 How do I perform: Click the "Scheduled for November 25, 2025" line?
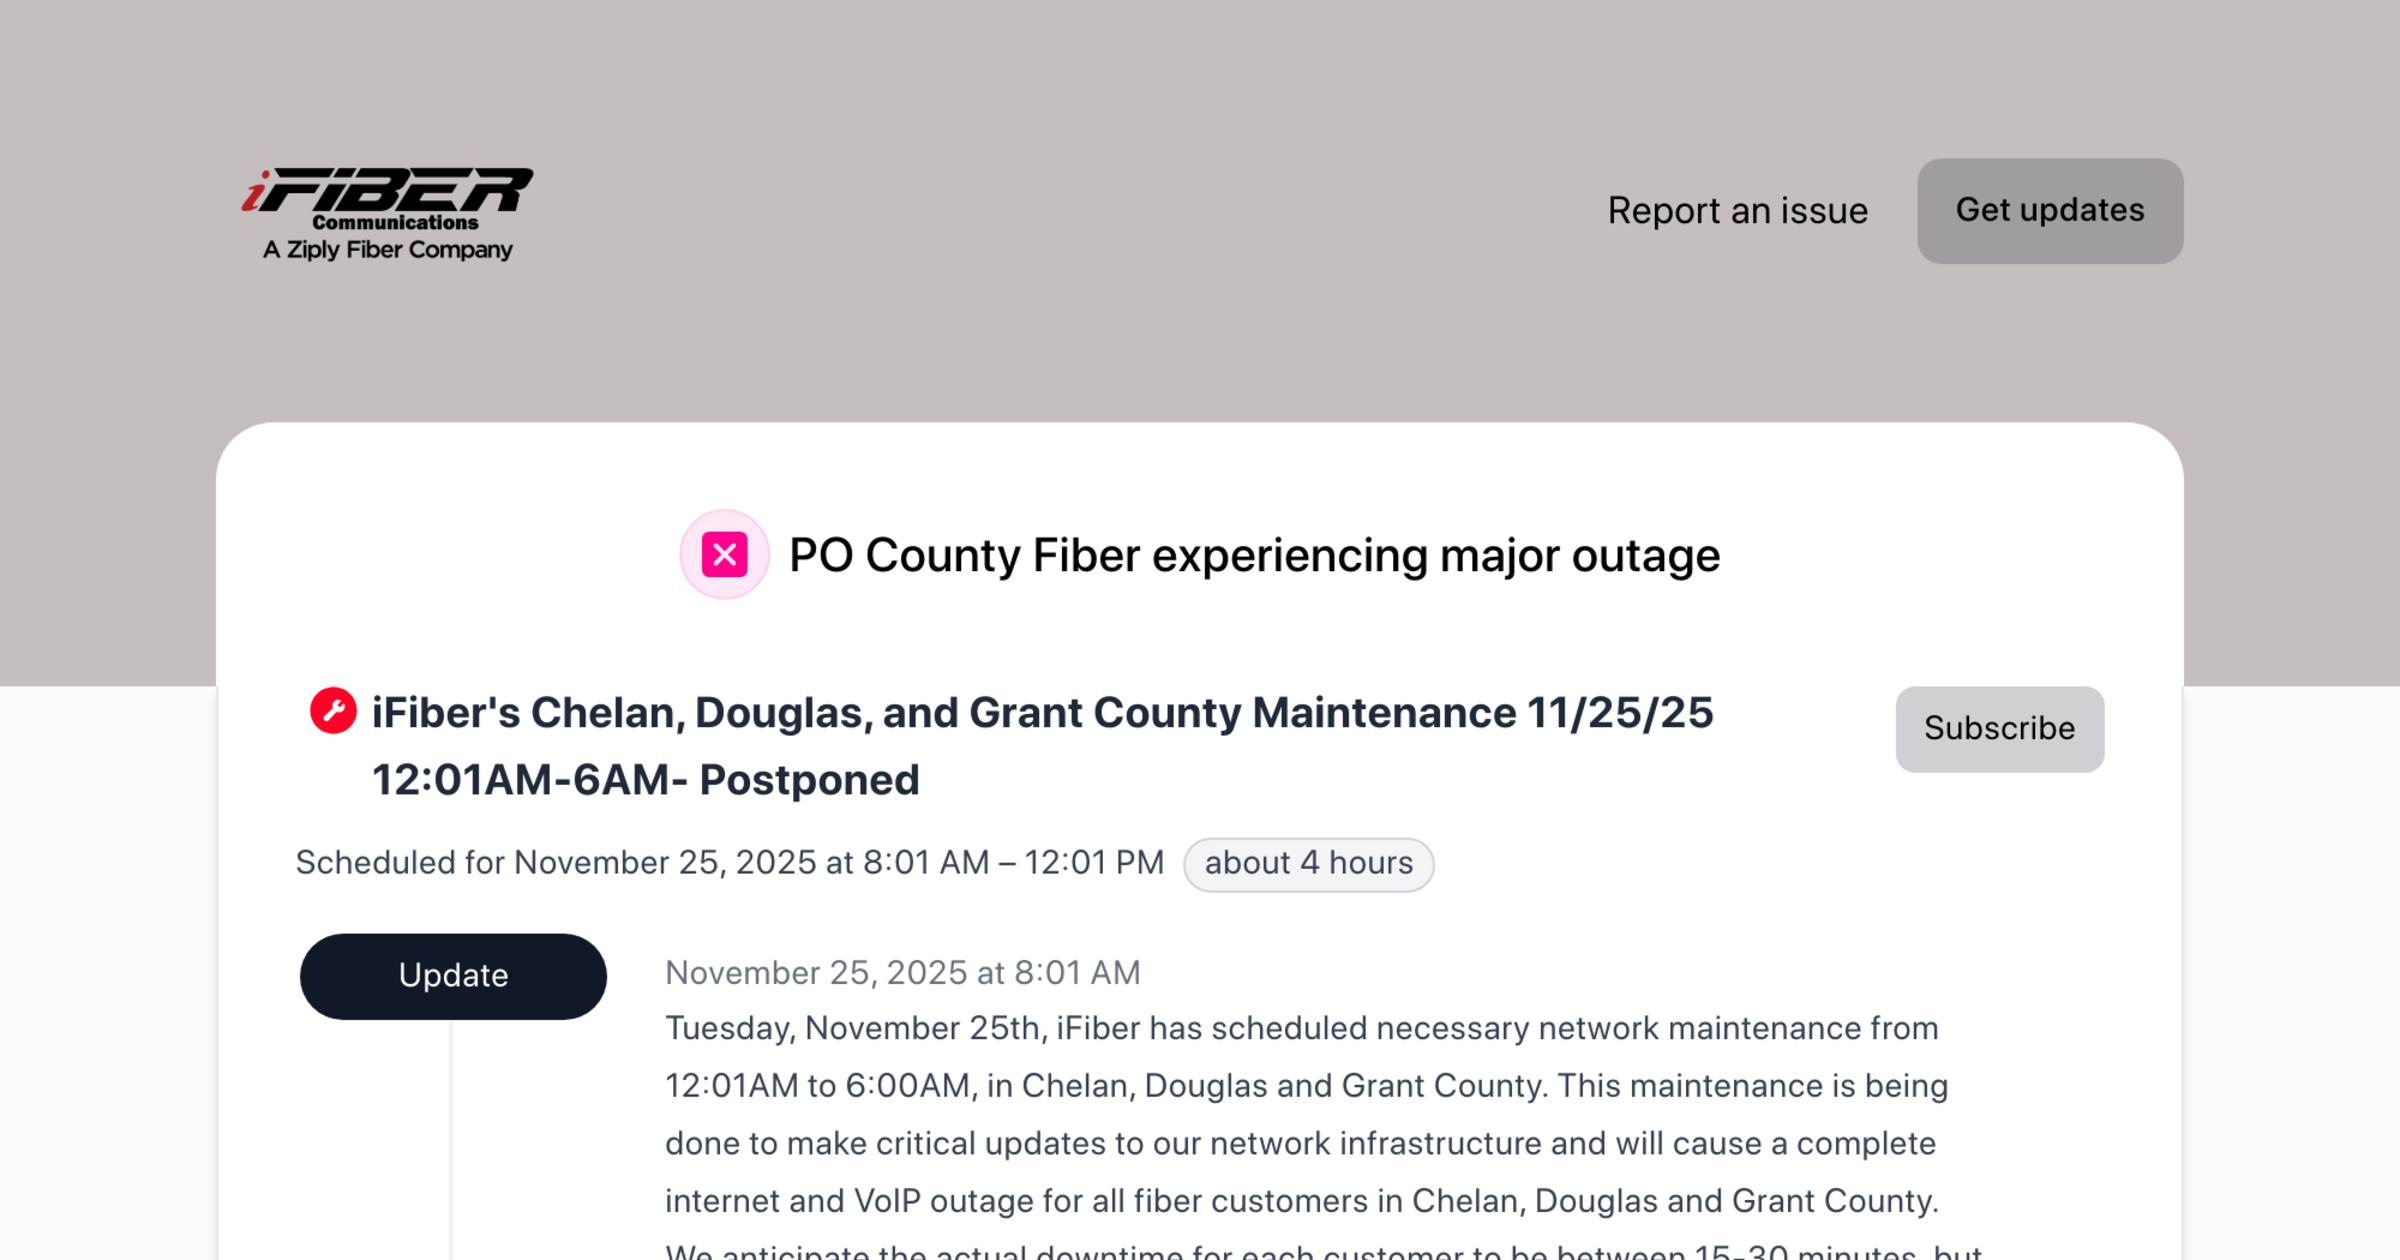tap(729, 863)
